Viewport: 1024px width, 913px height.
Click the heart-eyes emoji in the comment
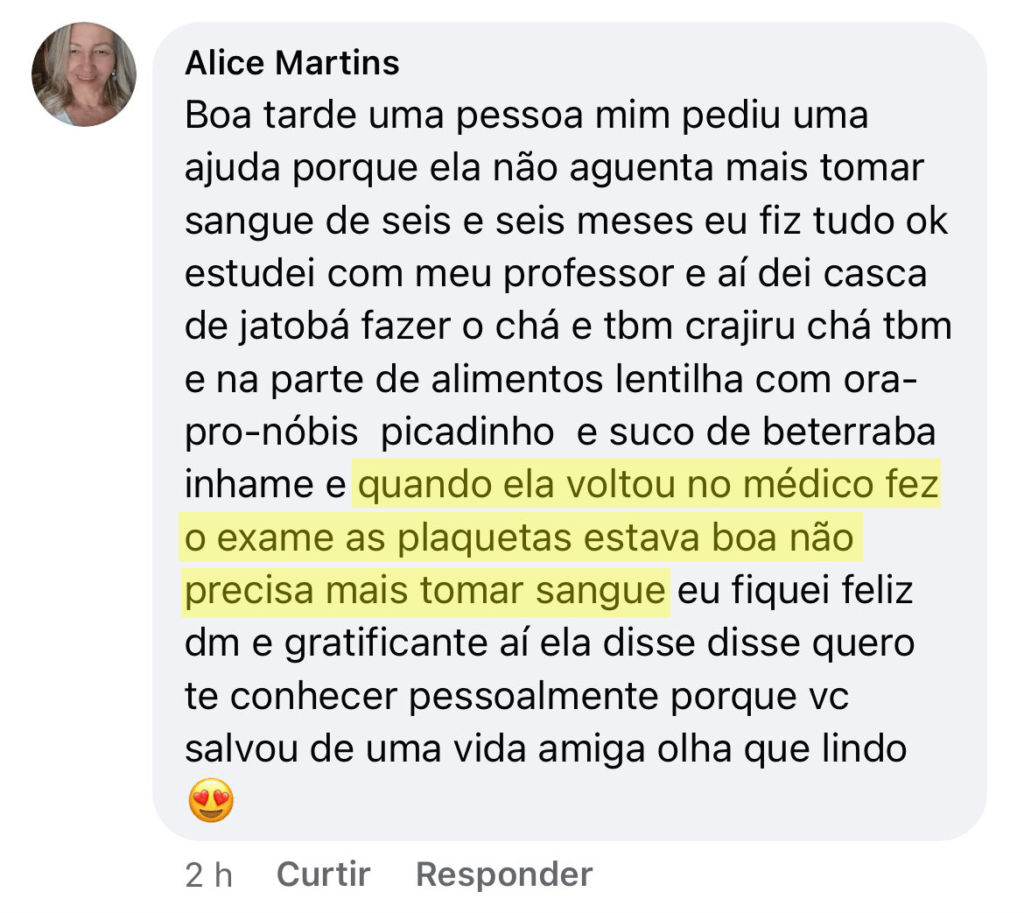coord(211,800)
